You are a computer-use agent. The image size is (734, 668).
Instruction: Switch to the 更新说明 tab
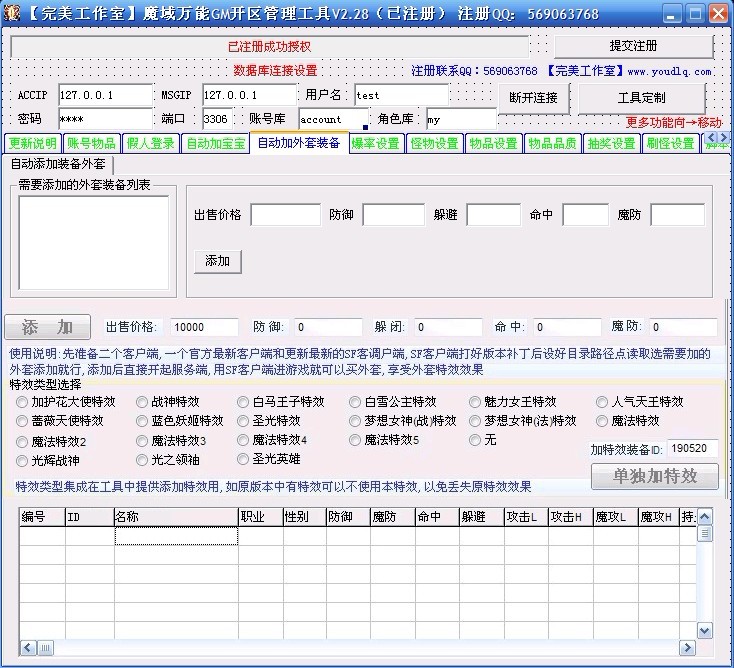(x=33, y=143)
